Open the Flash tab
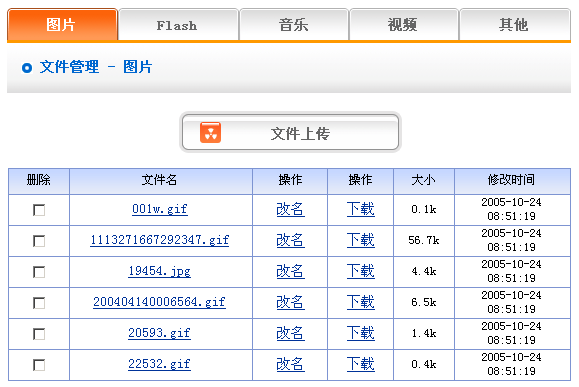Image resolution: width=579 pixels, height=387 pixels. pos(178,25)
